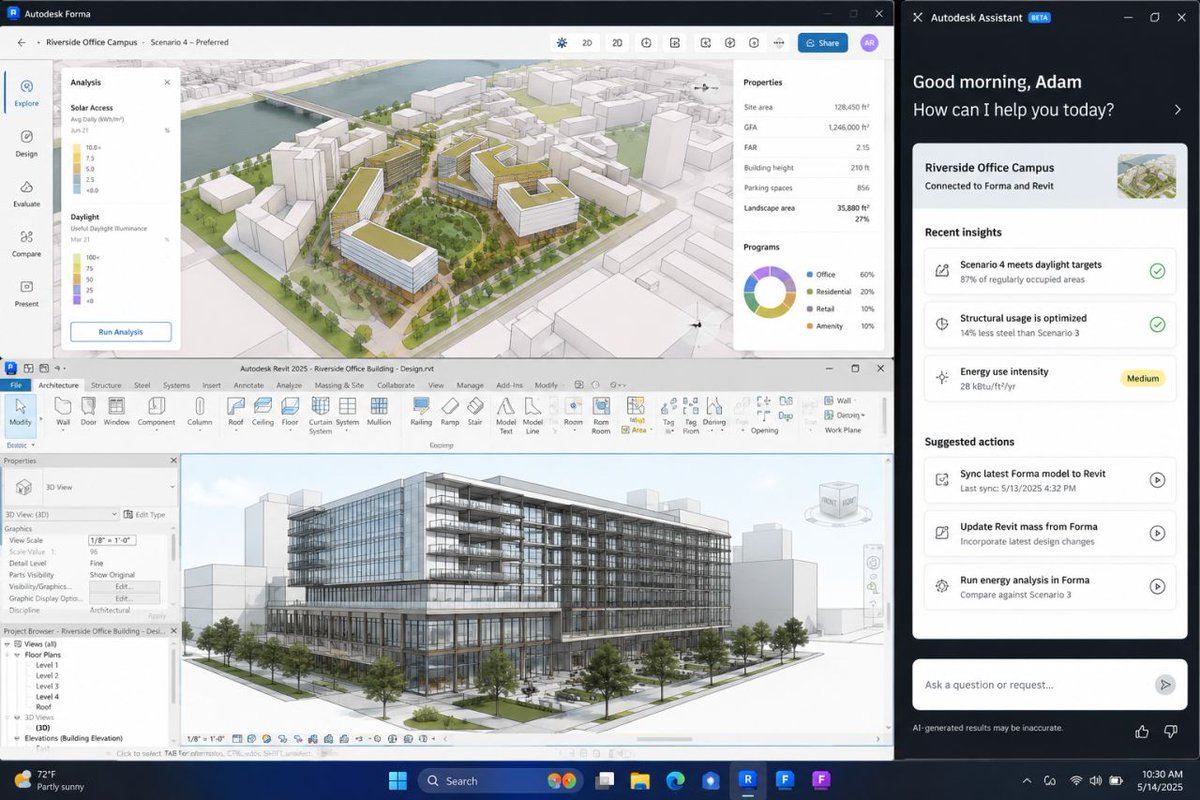1200x800 pixels.
Task: Open Evaluate in Forma sidebar
Action: (26, 194)
